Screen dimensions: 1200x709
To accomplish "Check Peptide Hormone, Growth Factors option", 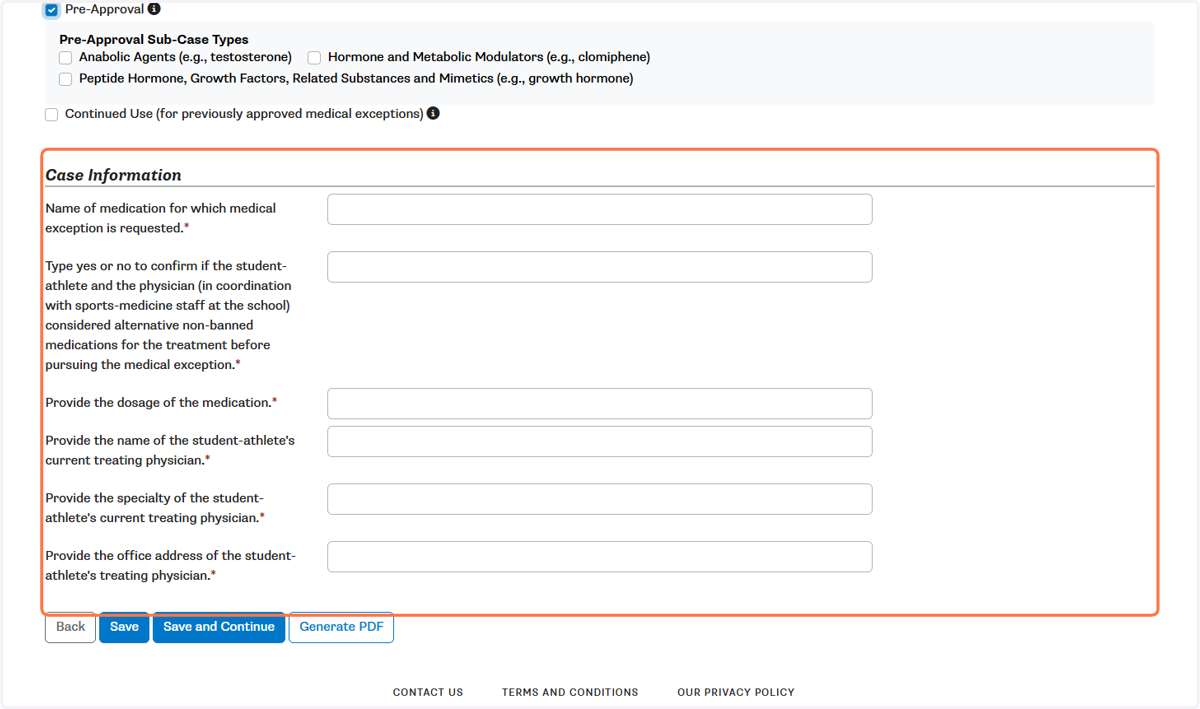I will click(x=65, y=79).
